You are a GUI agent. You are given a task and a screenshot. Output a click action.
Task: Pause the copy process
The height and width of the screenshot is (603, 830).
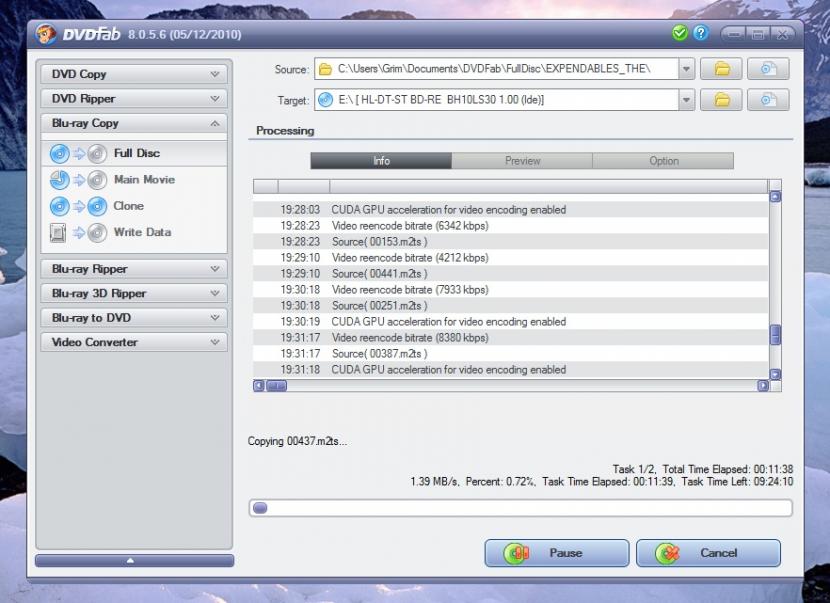(x=557, y=553)
